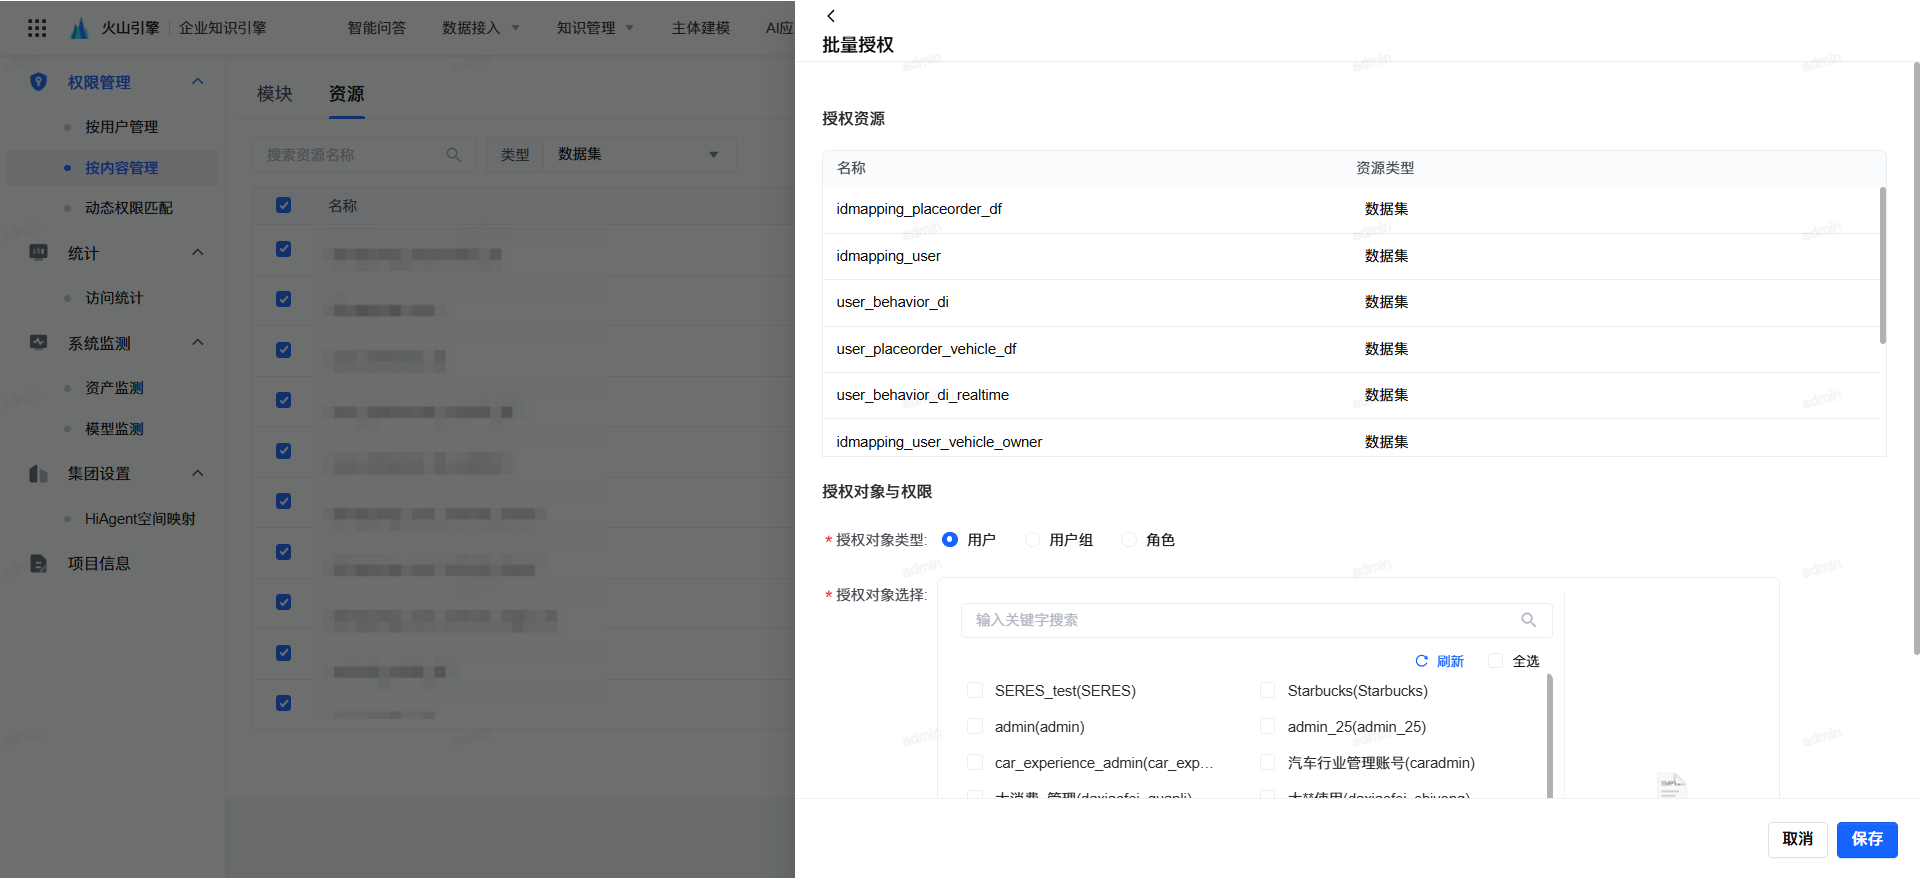Collapse the 系统监测 sidebar section
Viewport: 1920px width, 878px height.
[198, 343]
